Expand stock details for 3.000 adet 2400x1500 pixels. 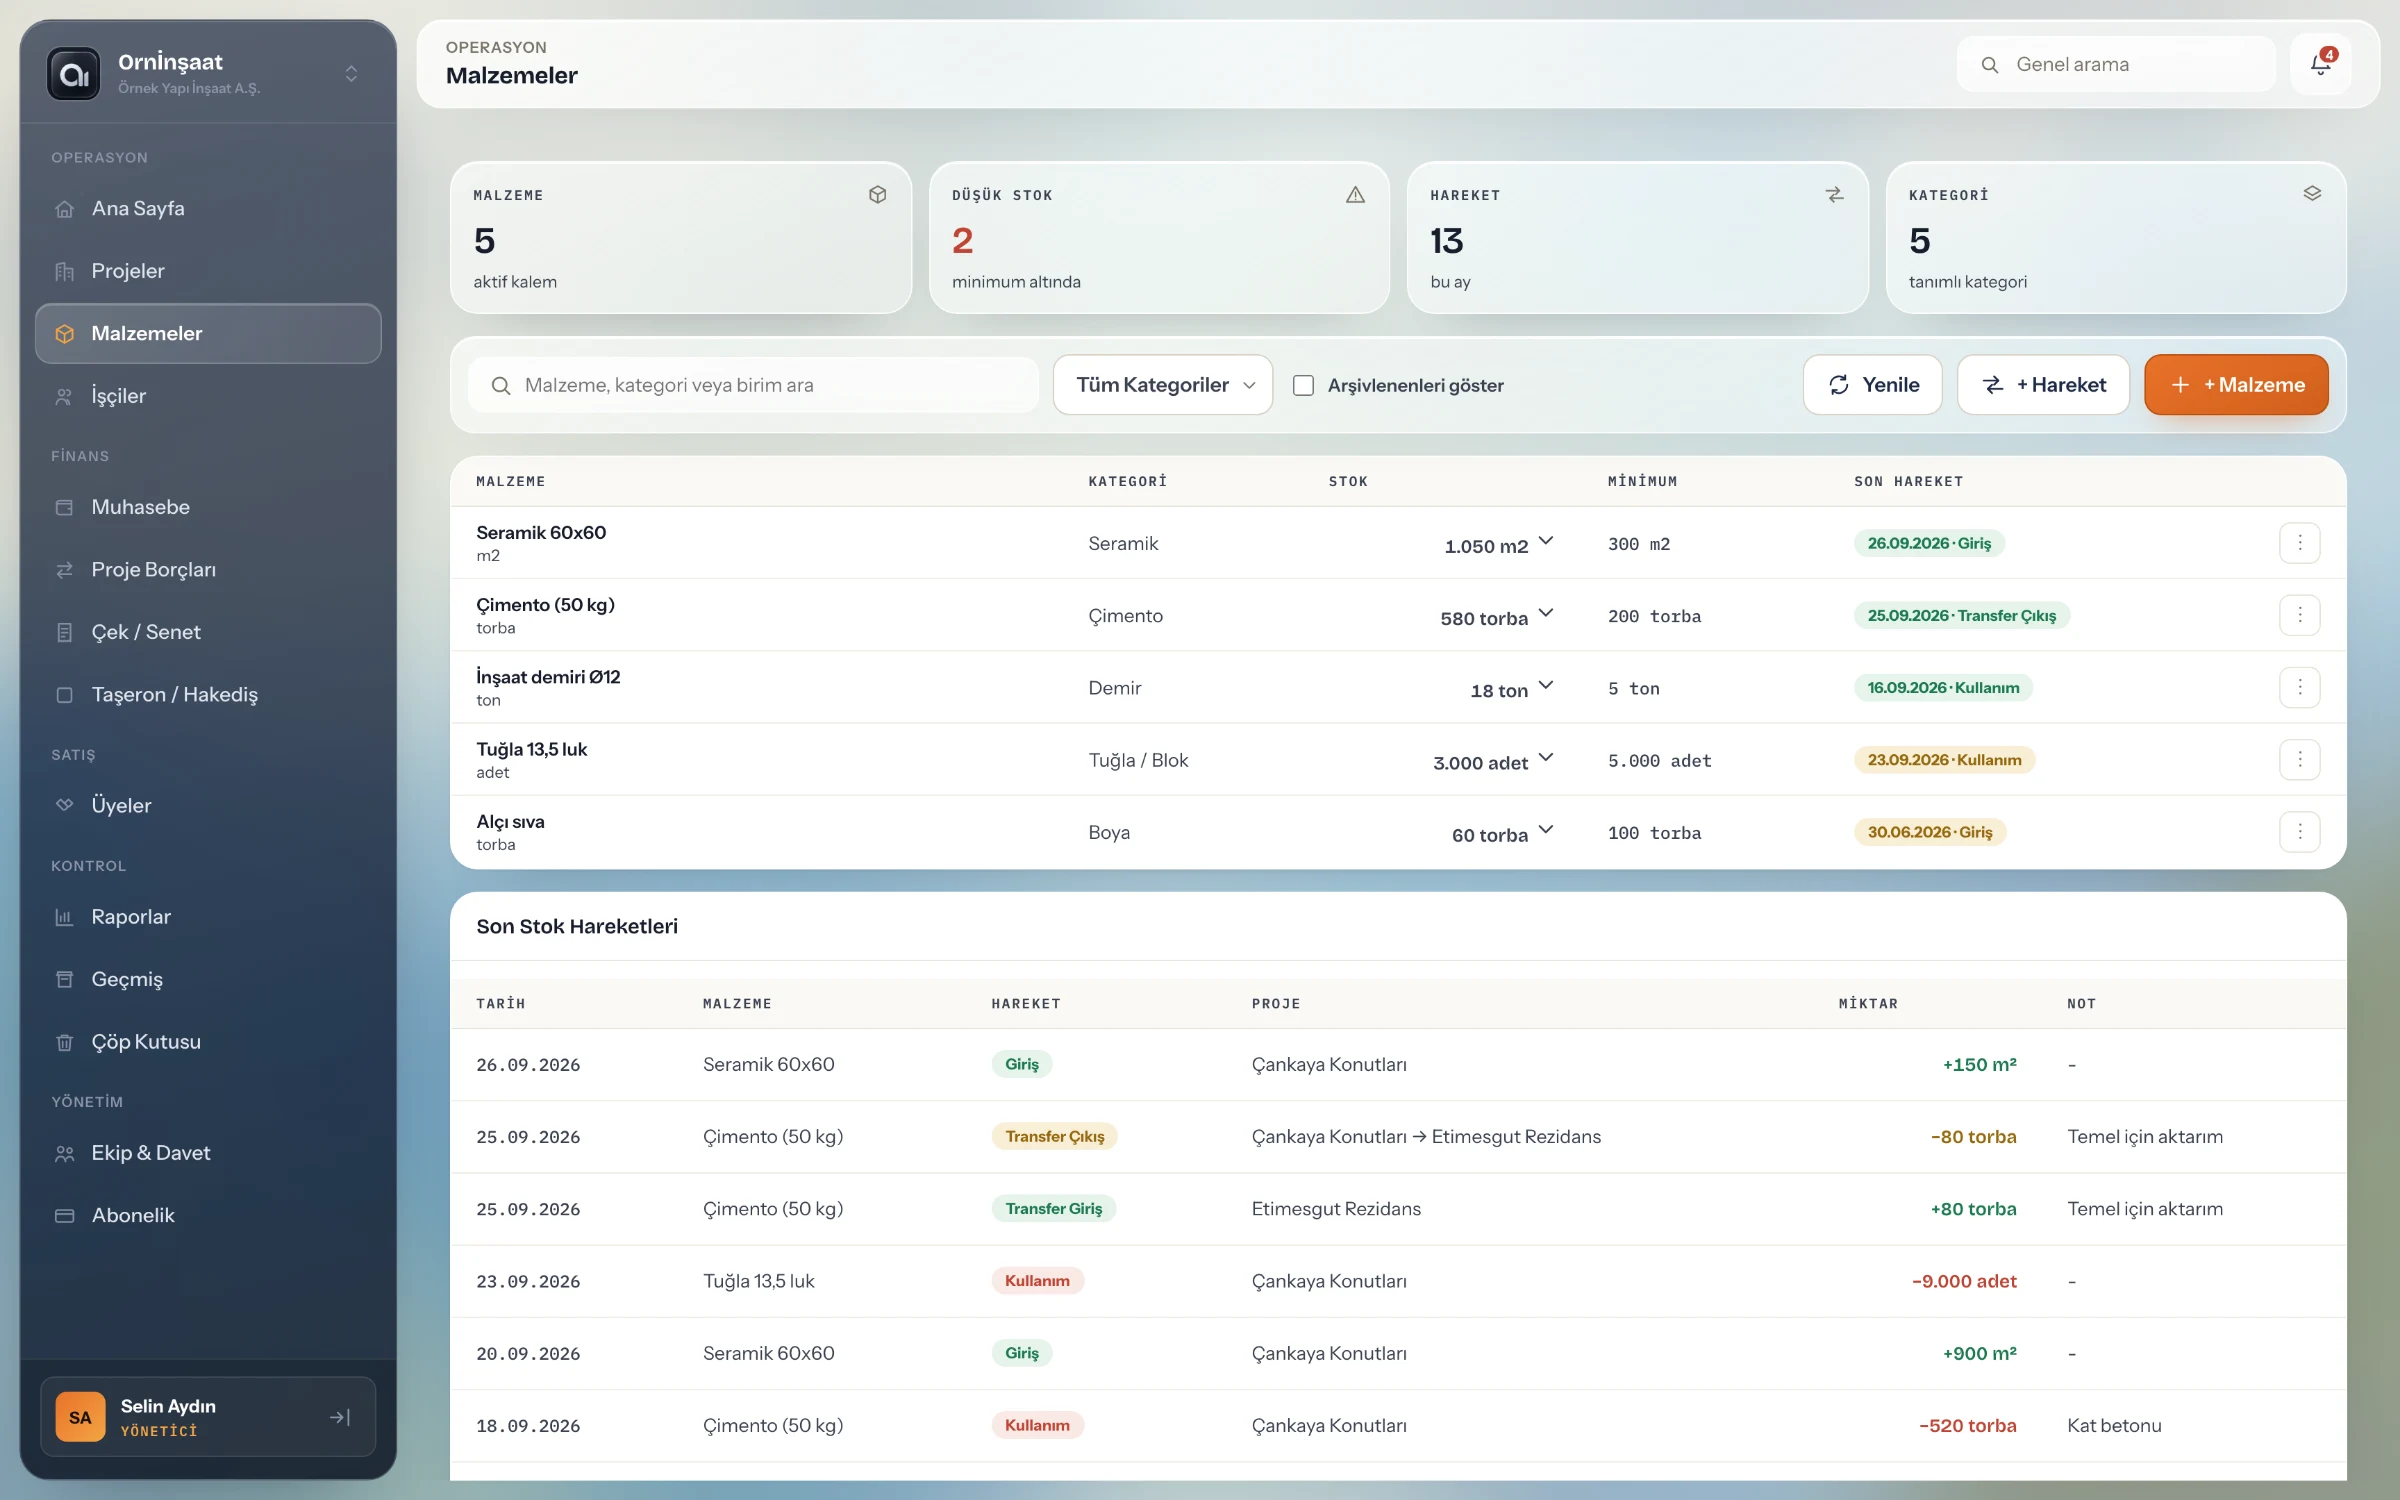click(x=1545, y=758)
